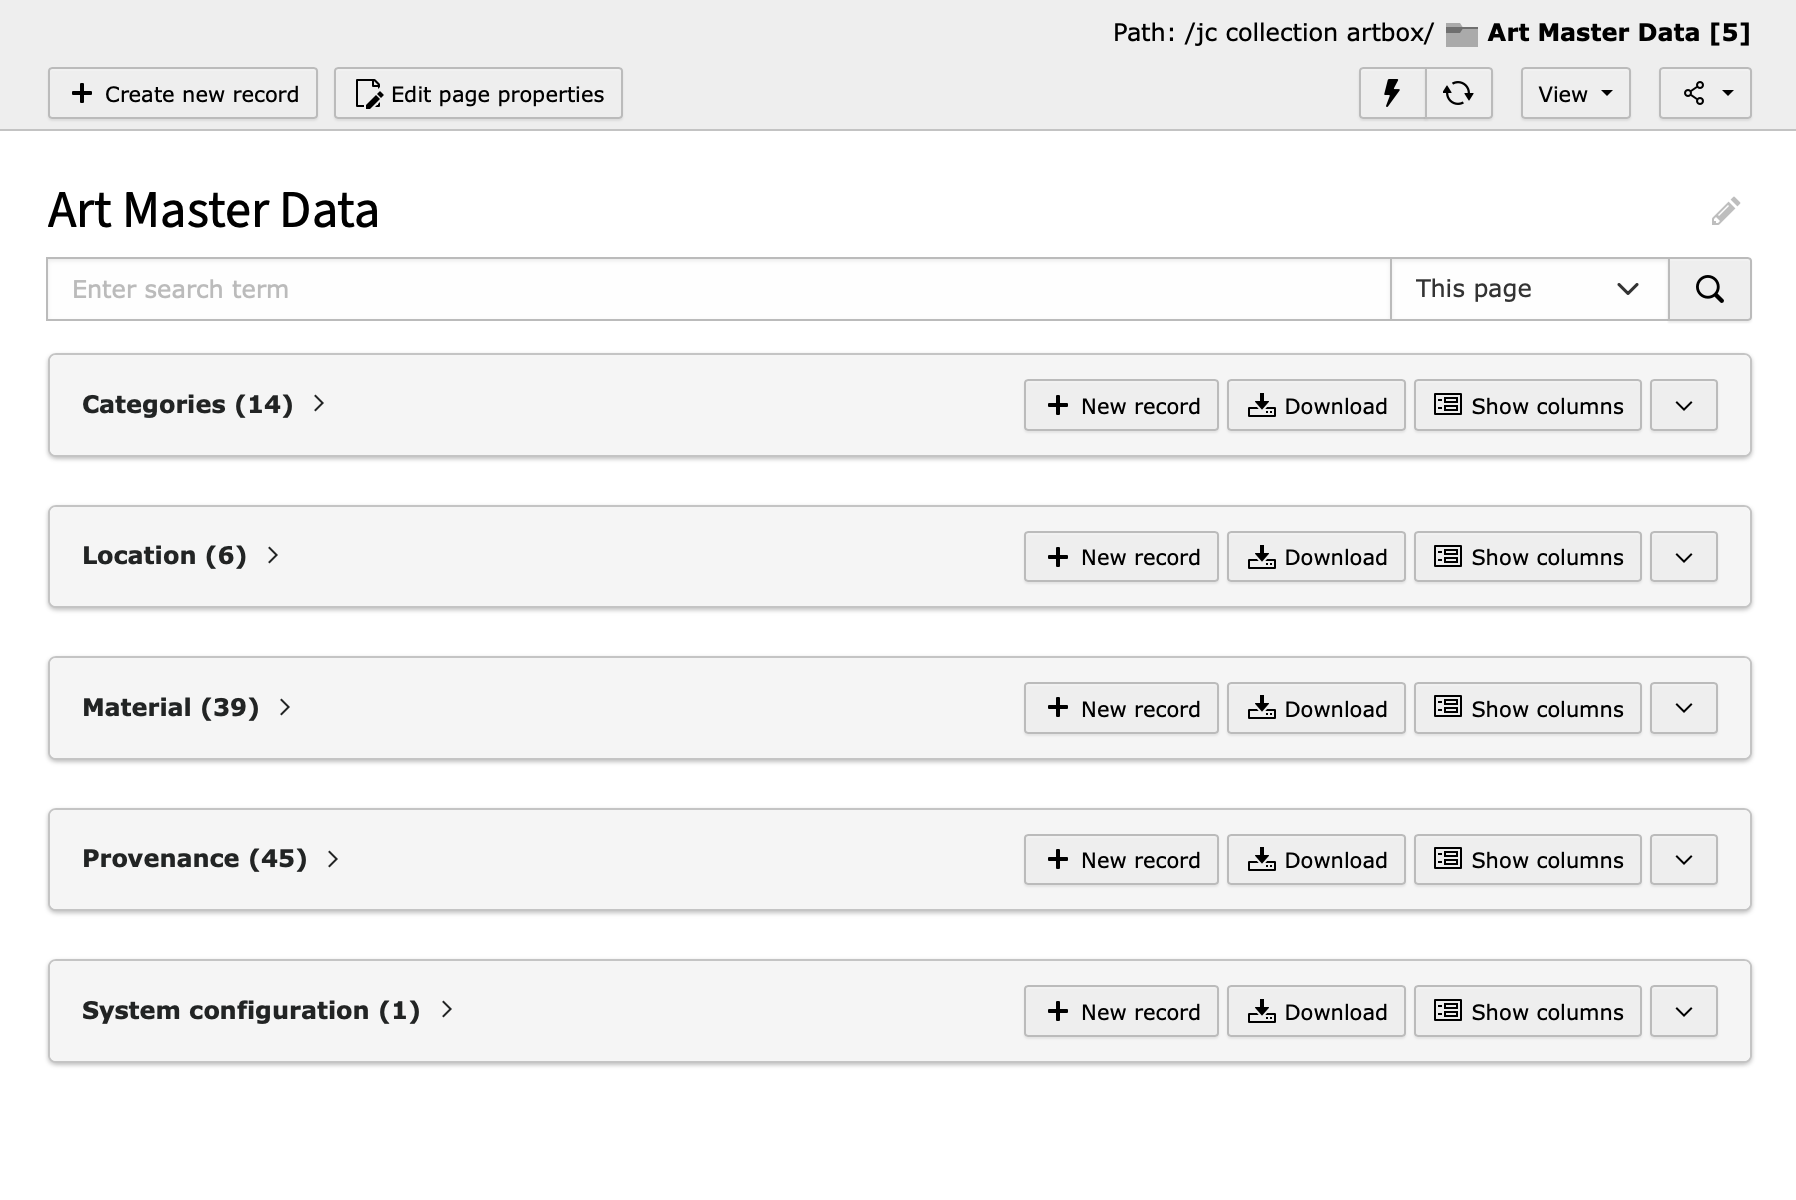Click the pencil icon beside page title
Screen dimensions: 1796x1200
[x=1725, y=211]
